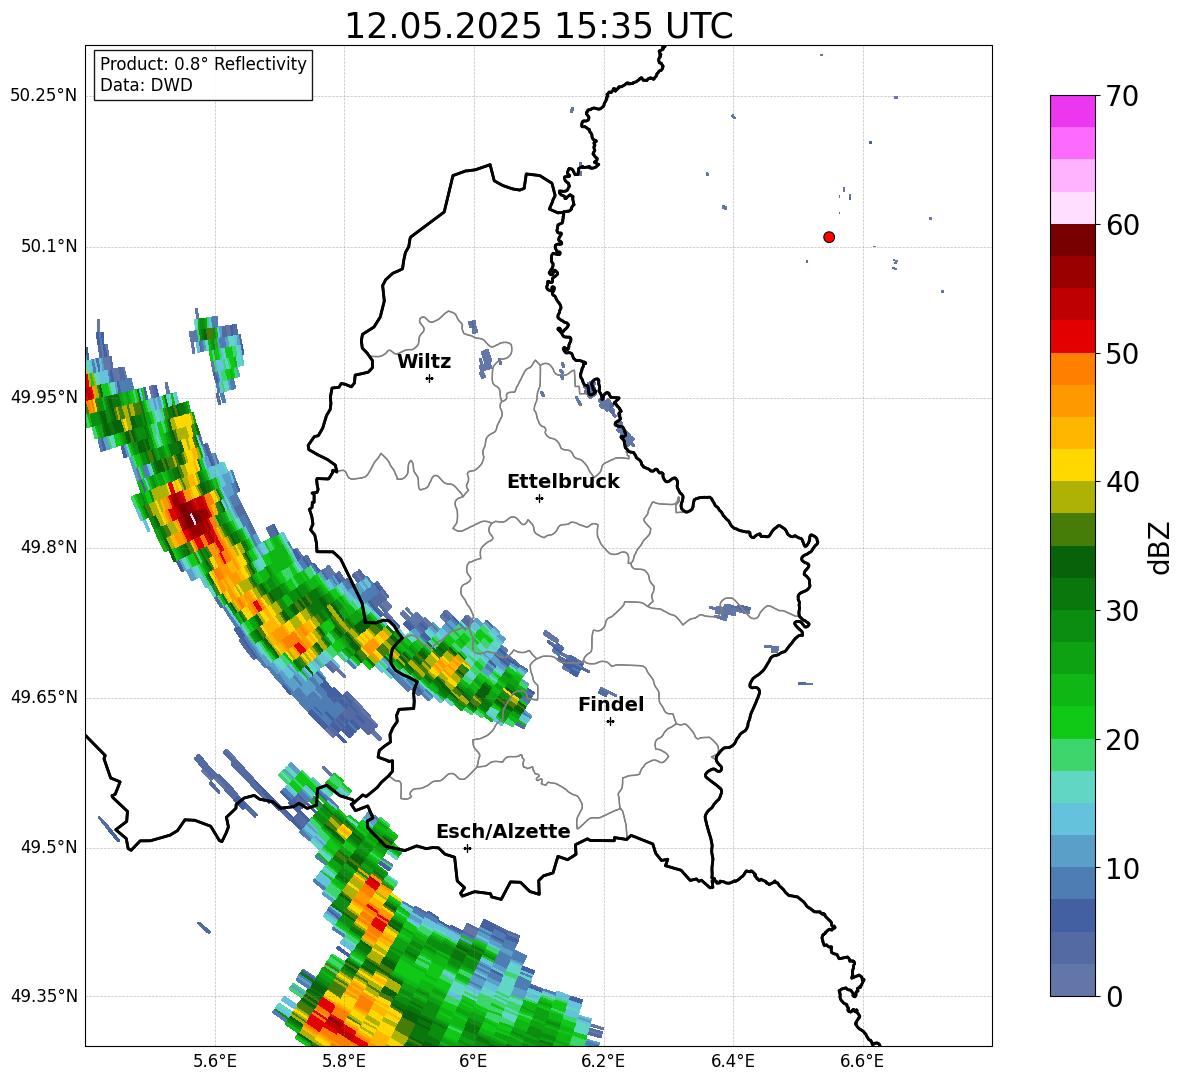Click the 10 colorbar tick label
The height and width of the screenshot is (1081, 1184).
[x=1121, y=868]
